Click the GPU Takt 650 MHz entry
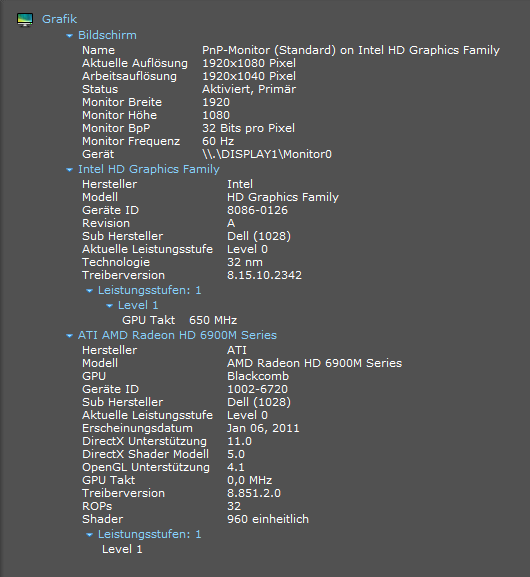The image size is (530, 577). pyautogui.click(x=180, y=320)
